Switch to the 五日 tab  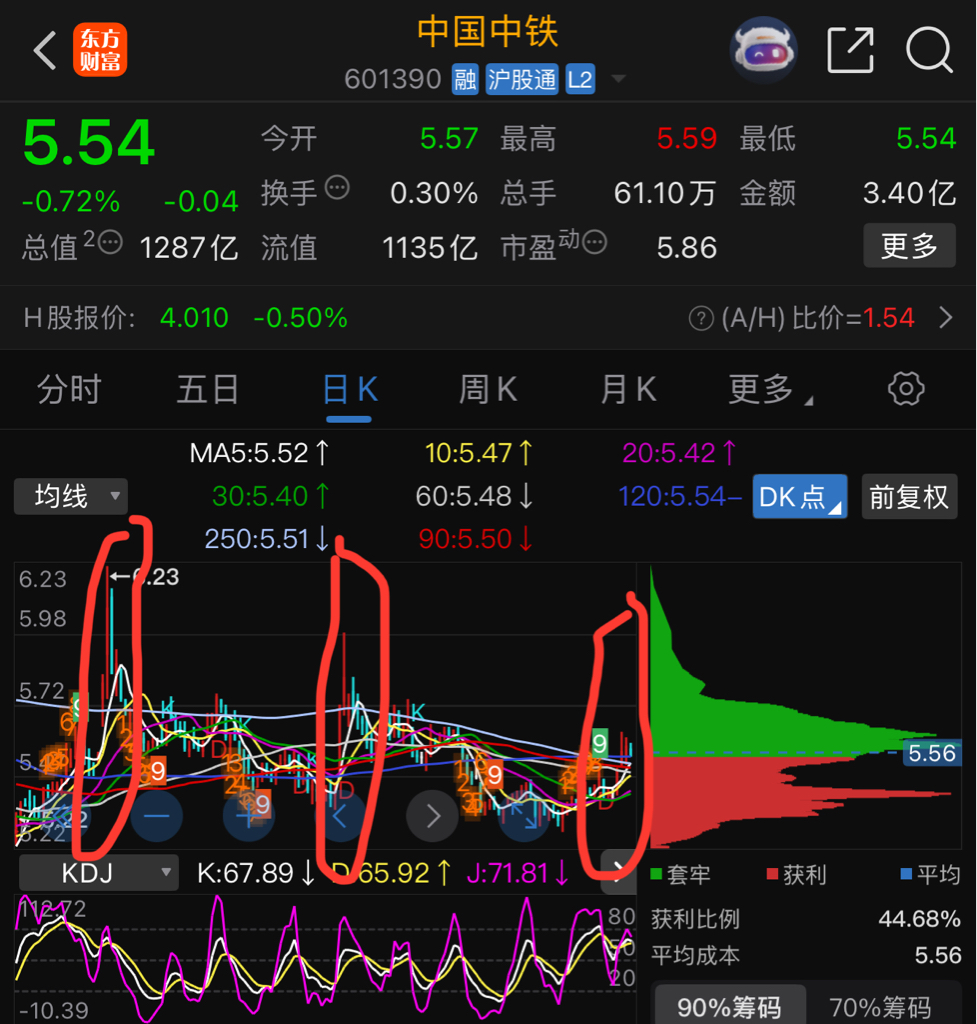[x=208, y=389]
